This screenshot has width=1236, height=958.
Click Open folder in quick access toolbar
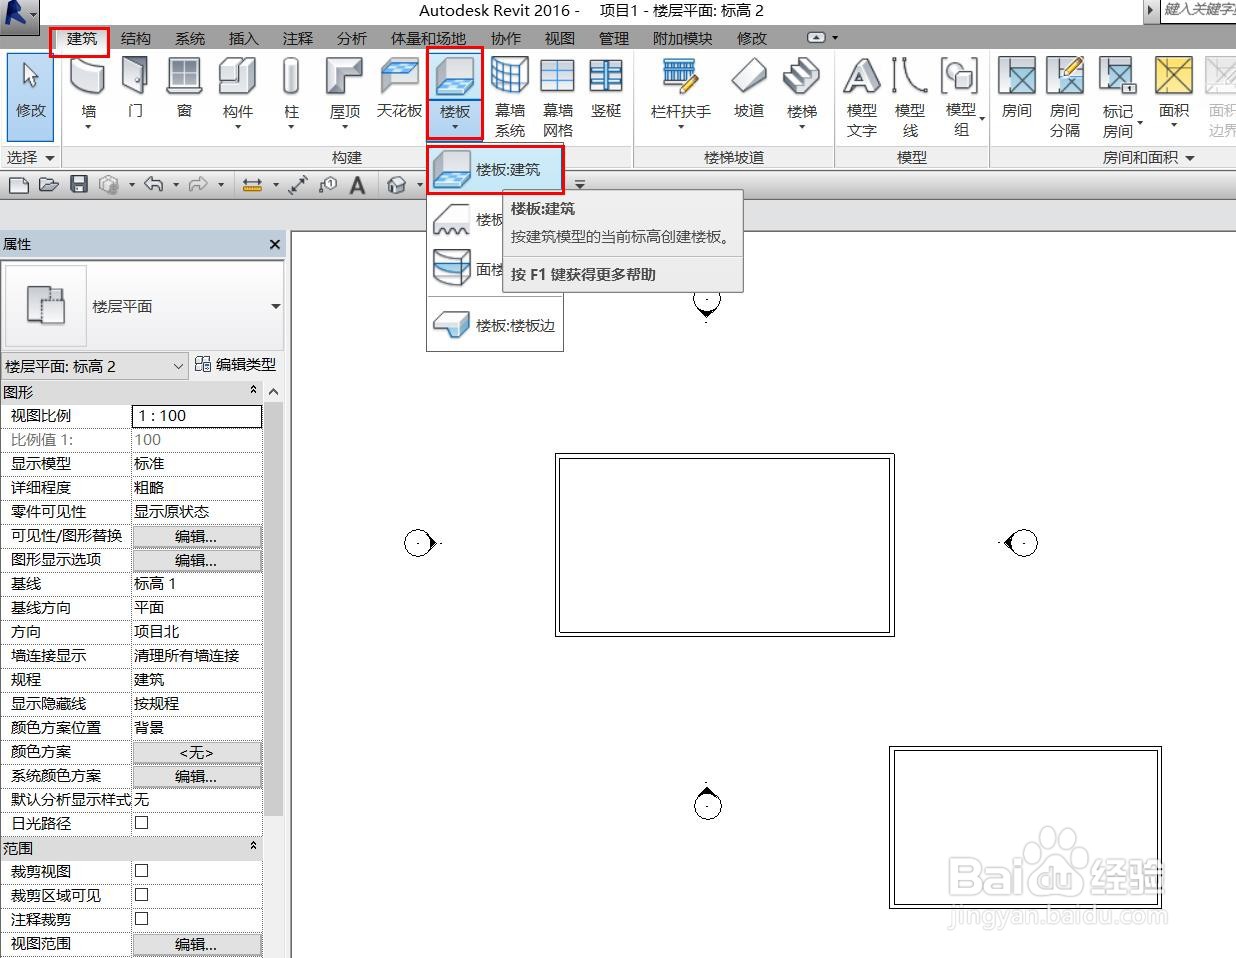(x=48, y=185)
